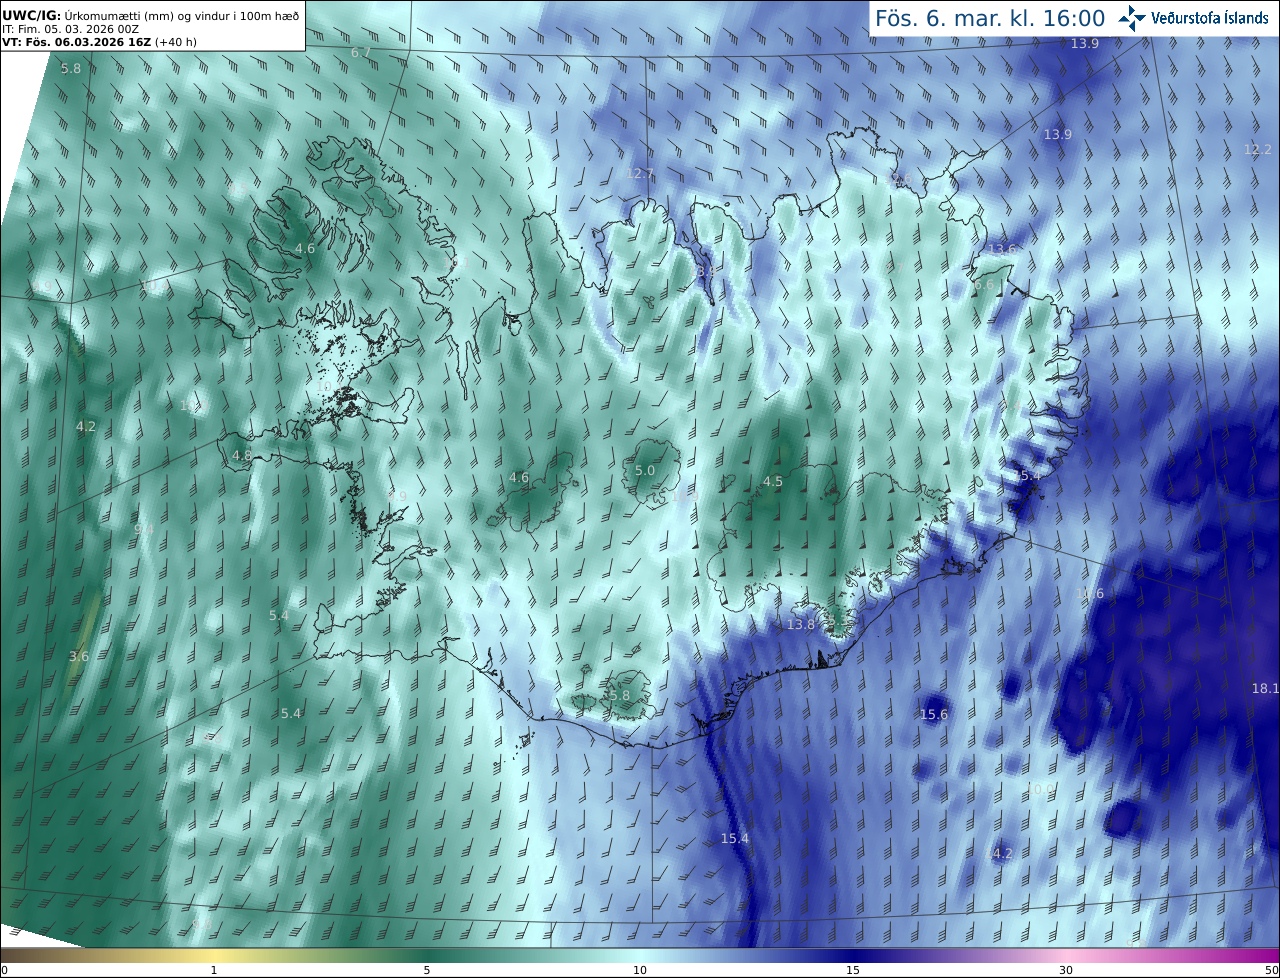Click the 14.2 value on the map
The image size is (1280, 978).
(1000, 853)
